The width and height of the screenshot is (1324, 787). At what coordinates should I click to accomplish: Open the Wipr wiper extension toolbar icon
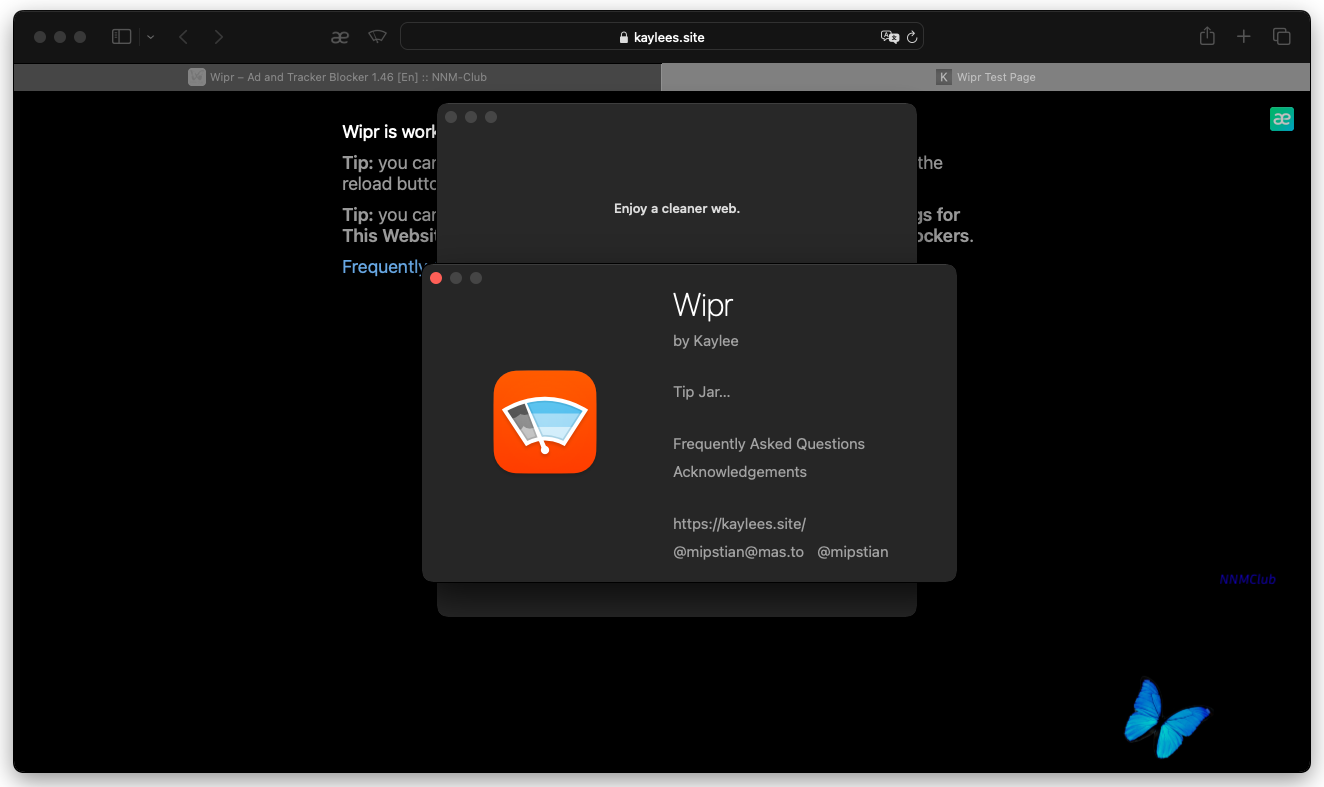click(x=377, y=37)
